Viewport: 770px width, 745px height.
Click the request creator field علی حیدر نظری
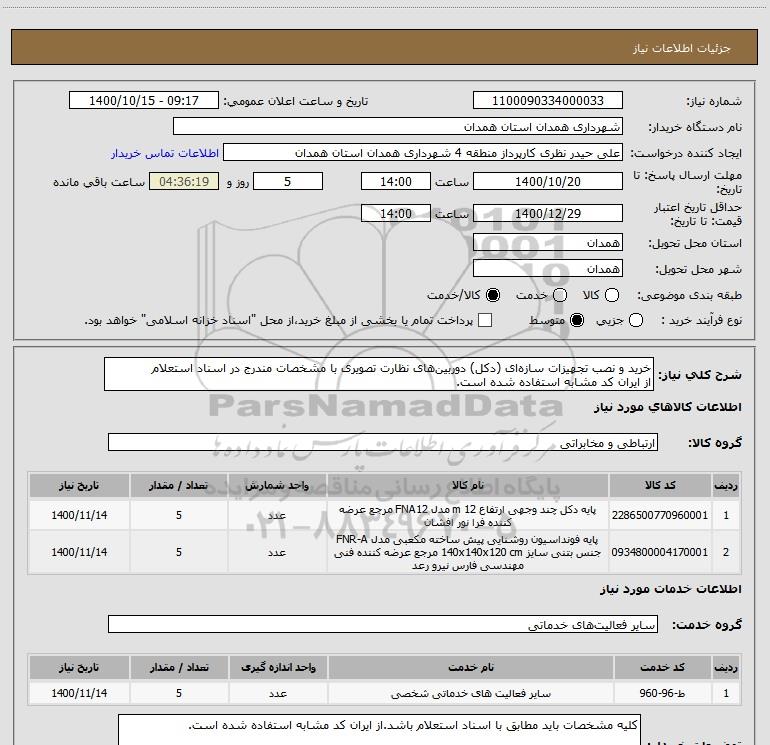point(423,153)
